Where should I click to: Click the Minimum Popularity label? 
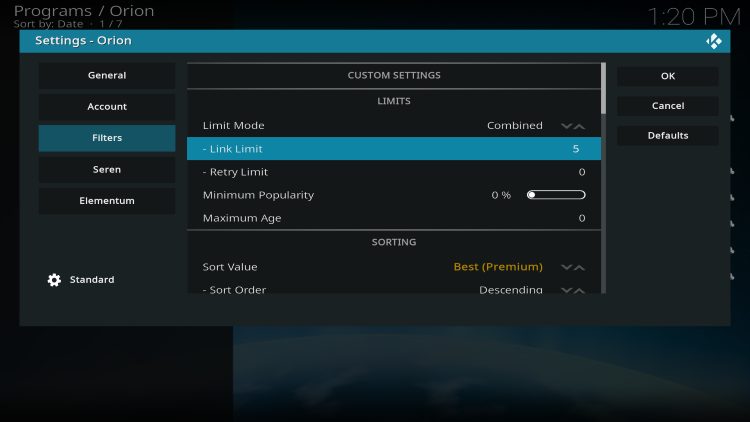point(258,195)
